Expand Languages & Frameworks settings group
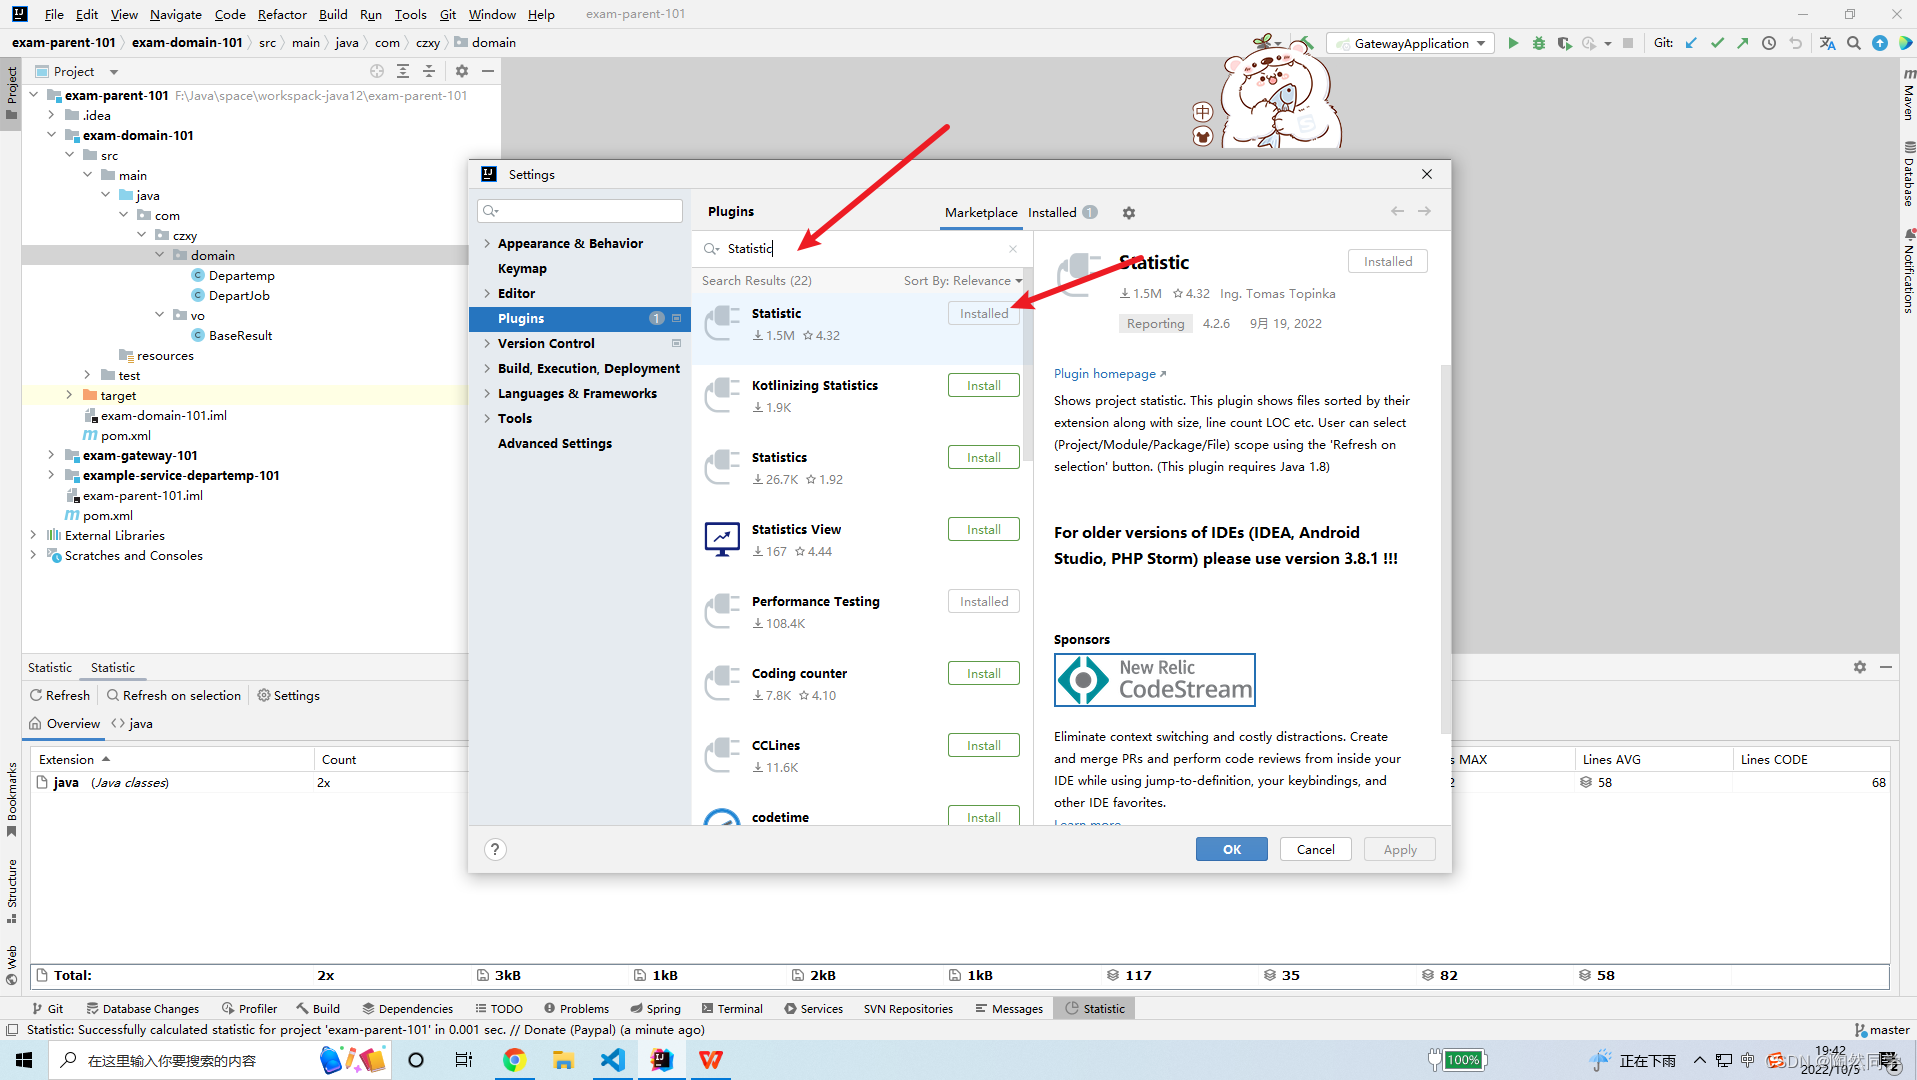This screenshot has height=1080, width=1917. click(487, 393)
